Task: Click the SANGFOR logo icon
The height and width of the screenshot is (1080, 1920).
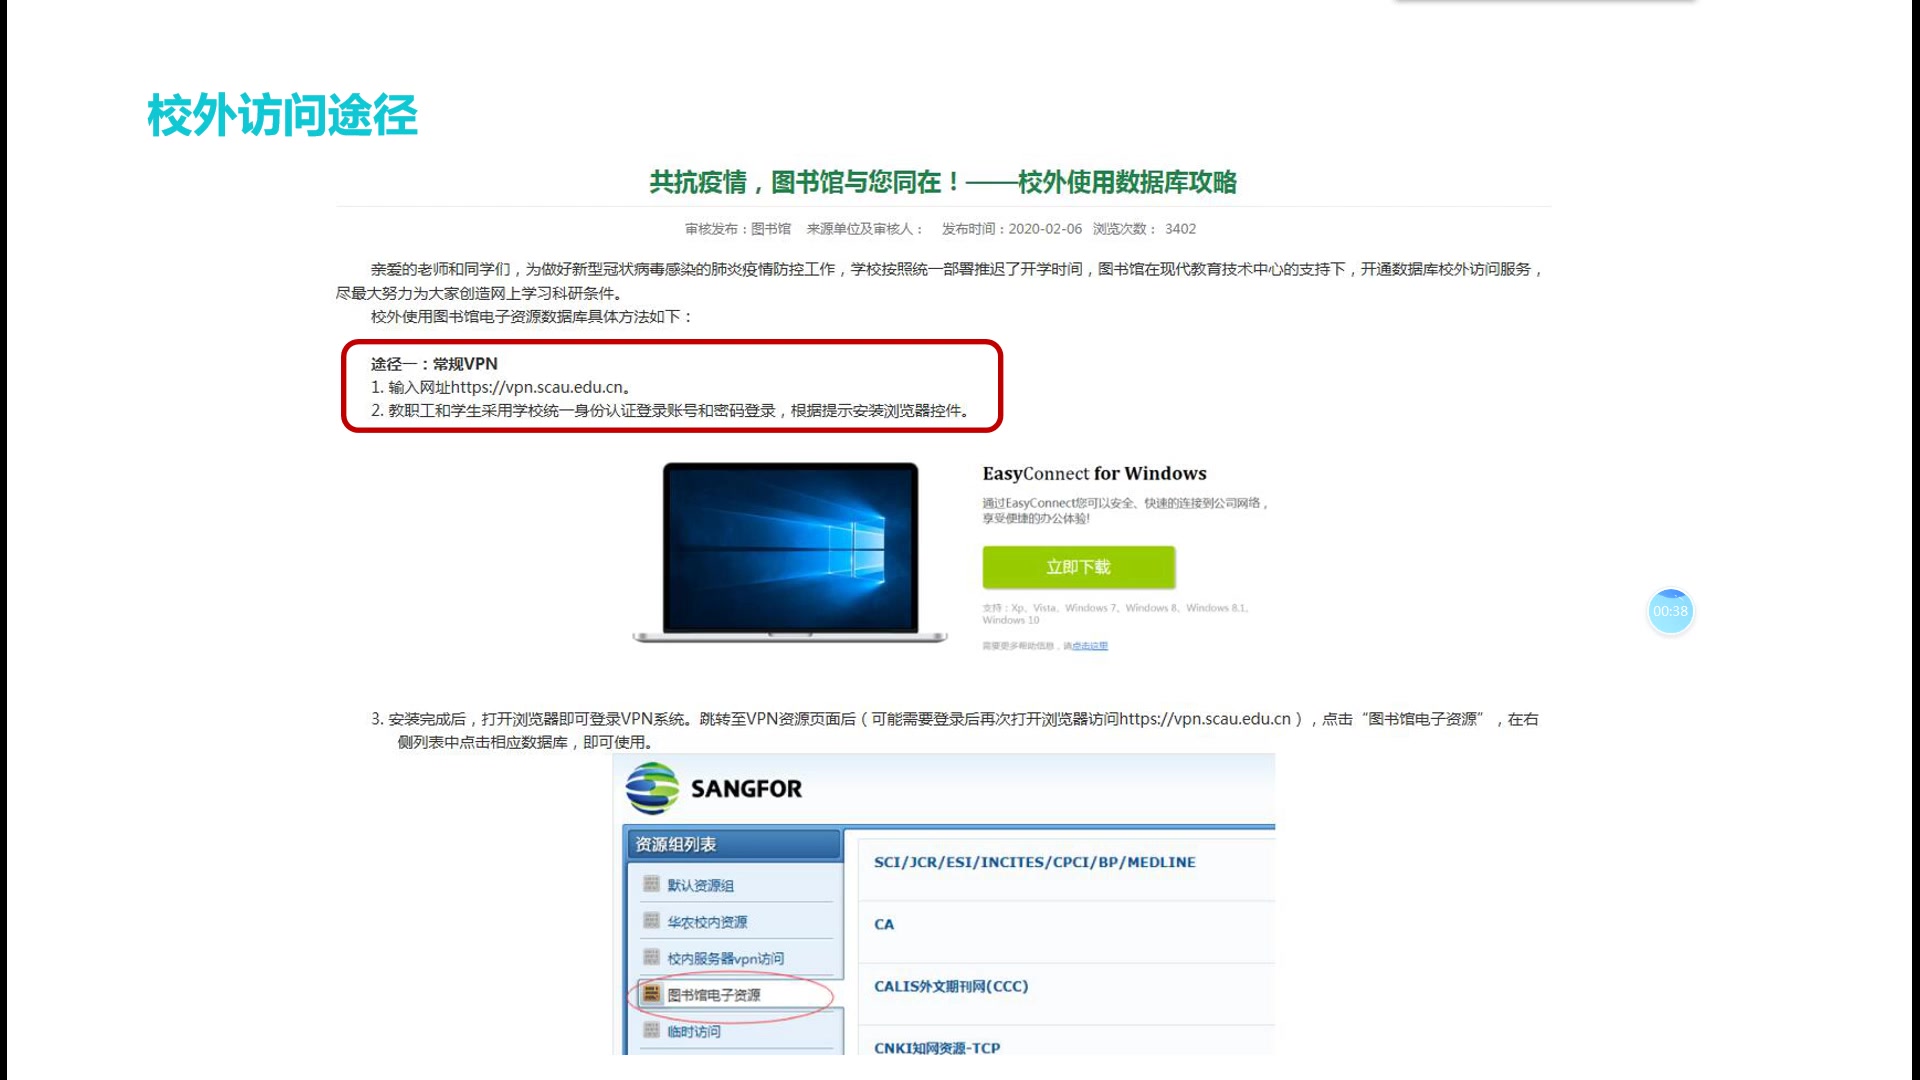Action: click(651, 787)
